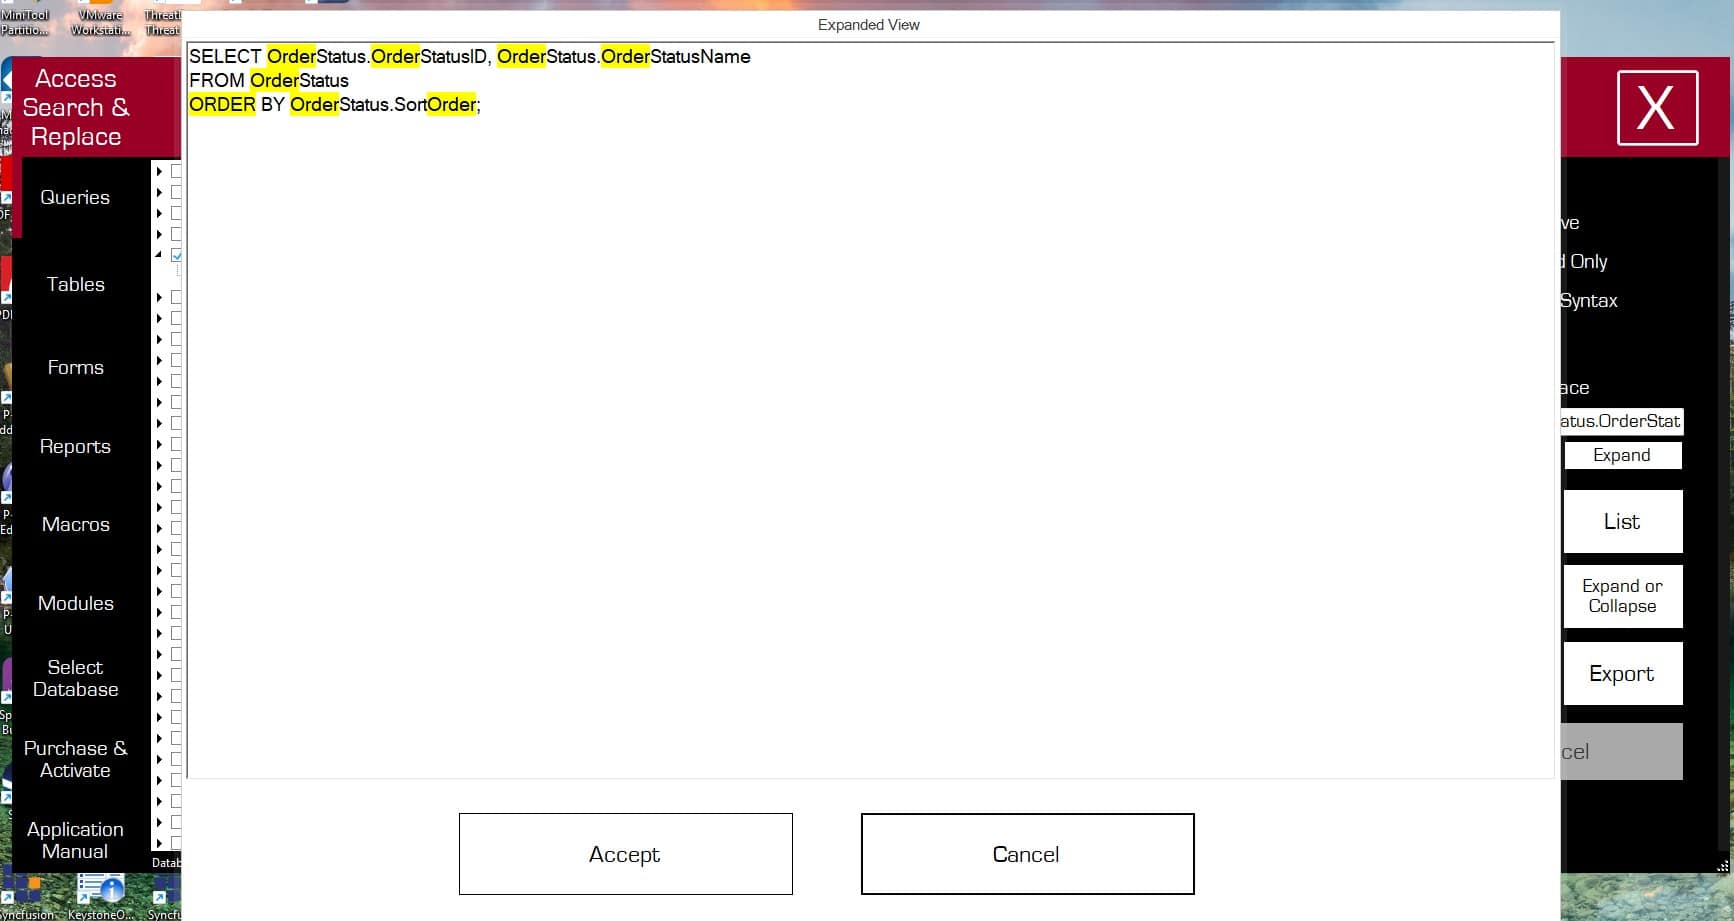1734x921 pixels.
Task: Expand the first arrow in the object tree
Action: (x=159, y=171)
